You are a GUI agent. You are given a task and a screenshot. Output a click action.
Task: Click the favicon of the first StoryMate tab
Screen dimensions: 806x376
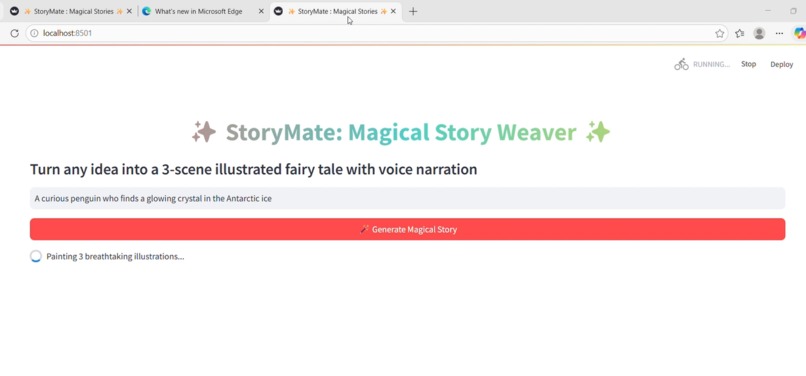[x=14, y=11]
